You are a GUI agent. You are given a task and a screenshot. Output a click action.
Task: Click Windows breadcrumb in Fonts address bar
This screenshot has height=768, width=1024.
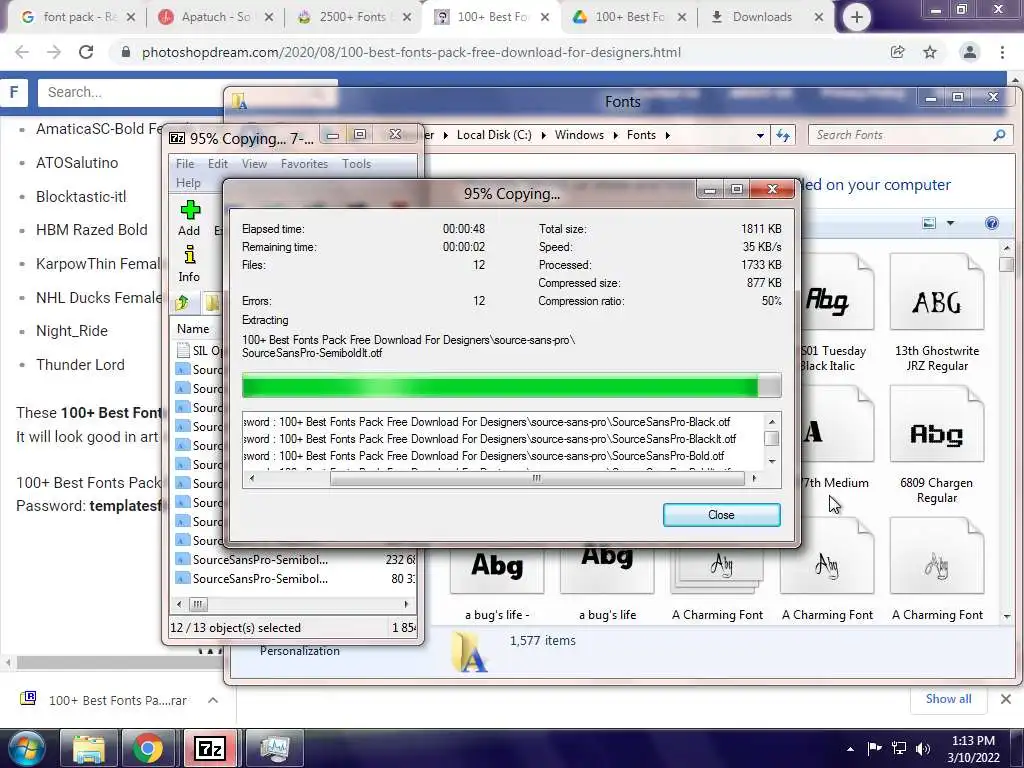click(579, 135)
